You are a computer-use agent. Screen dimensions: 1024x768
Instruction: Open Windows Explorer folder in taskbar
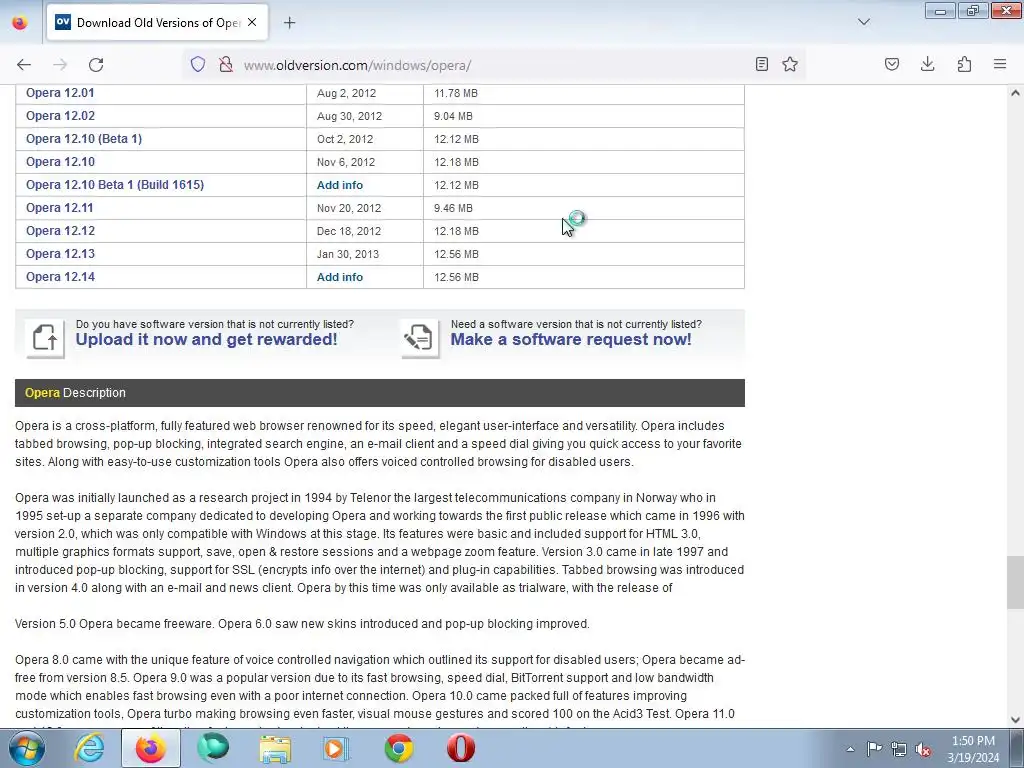pos(275,748)
